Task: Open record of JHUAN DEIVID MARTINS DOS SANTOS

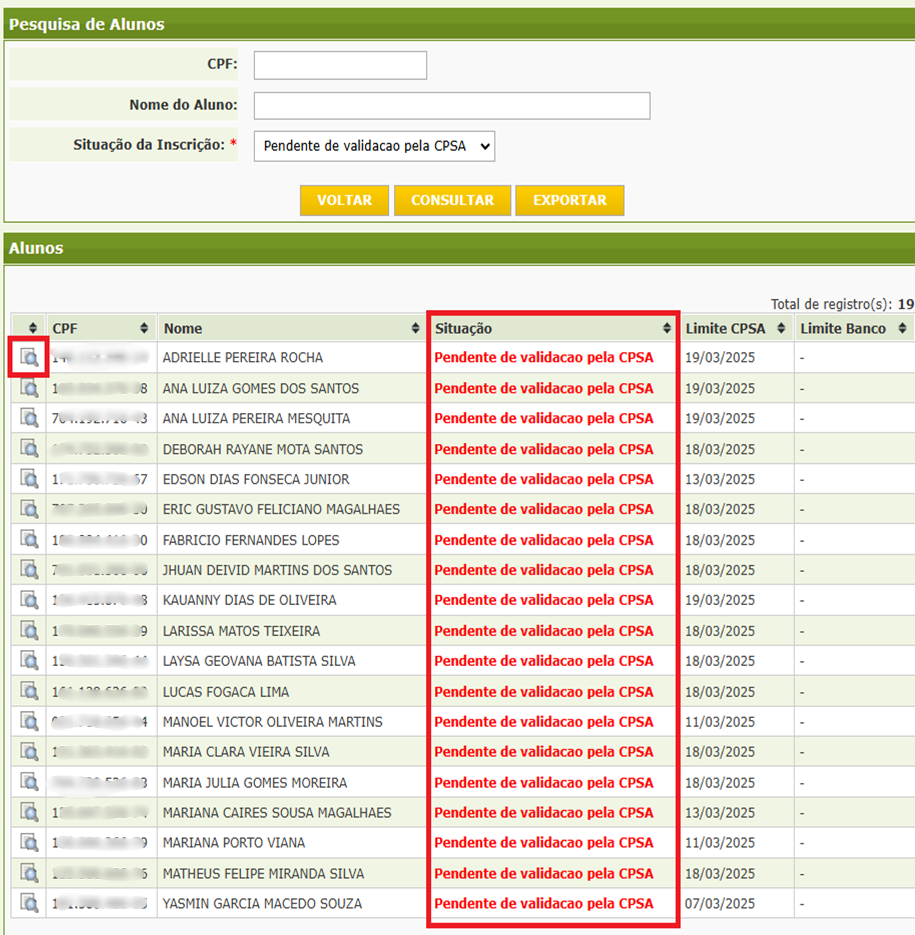Action: 28,569
